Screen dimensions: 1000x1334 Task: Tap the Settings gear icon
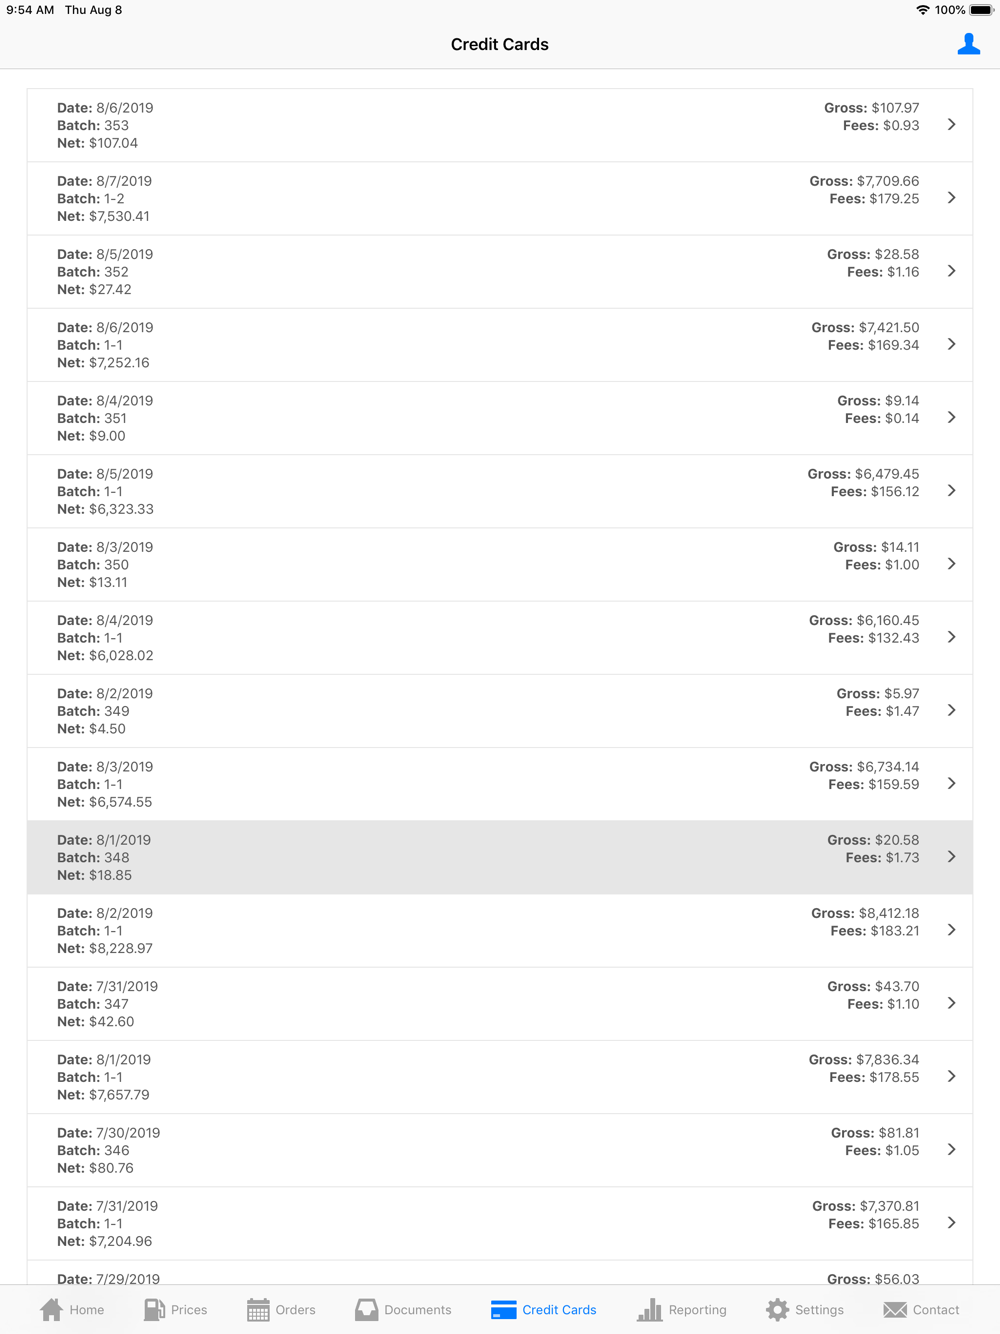777,1309
